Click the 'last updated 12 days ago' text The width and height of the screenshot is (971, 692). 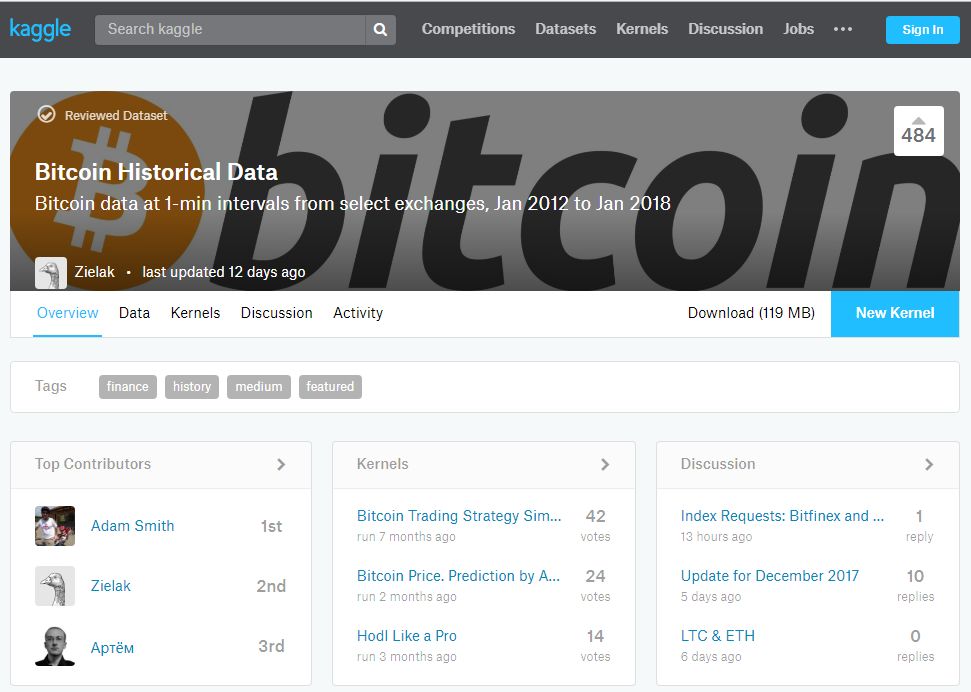pyautogui.click(x=224, y=272)
